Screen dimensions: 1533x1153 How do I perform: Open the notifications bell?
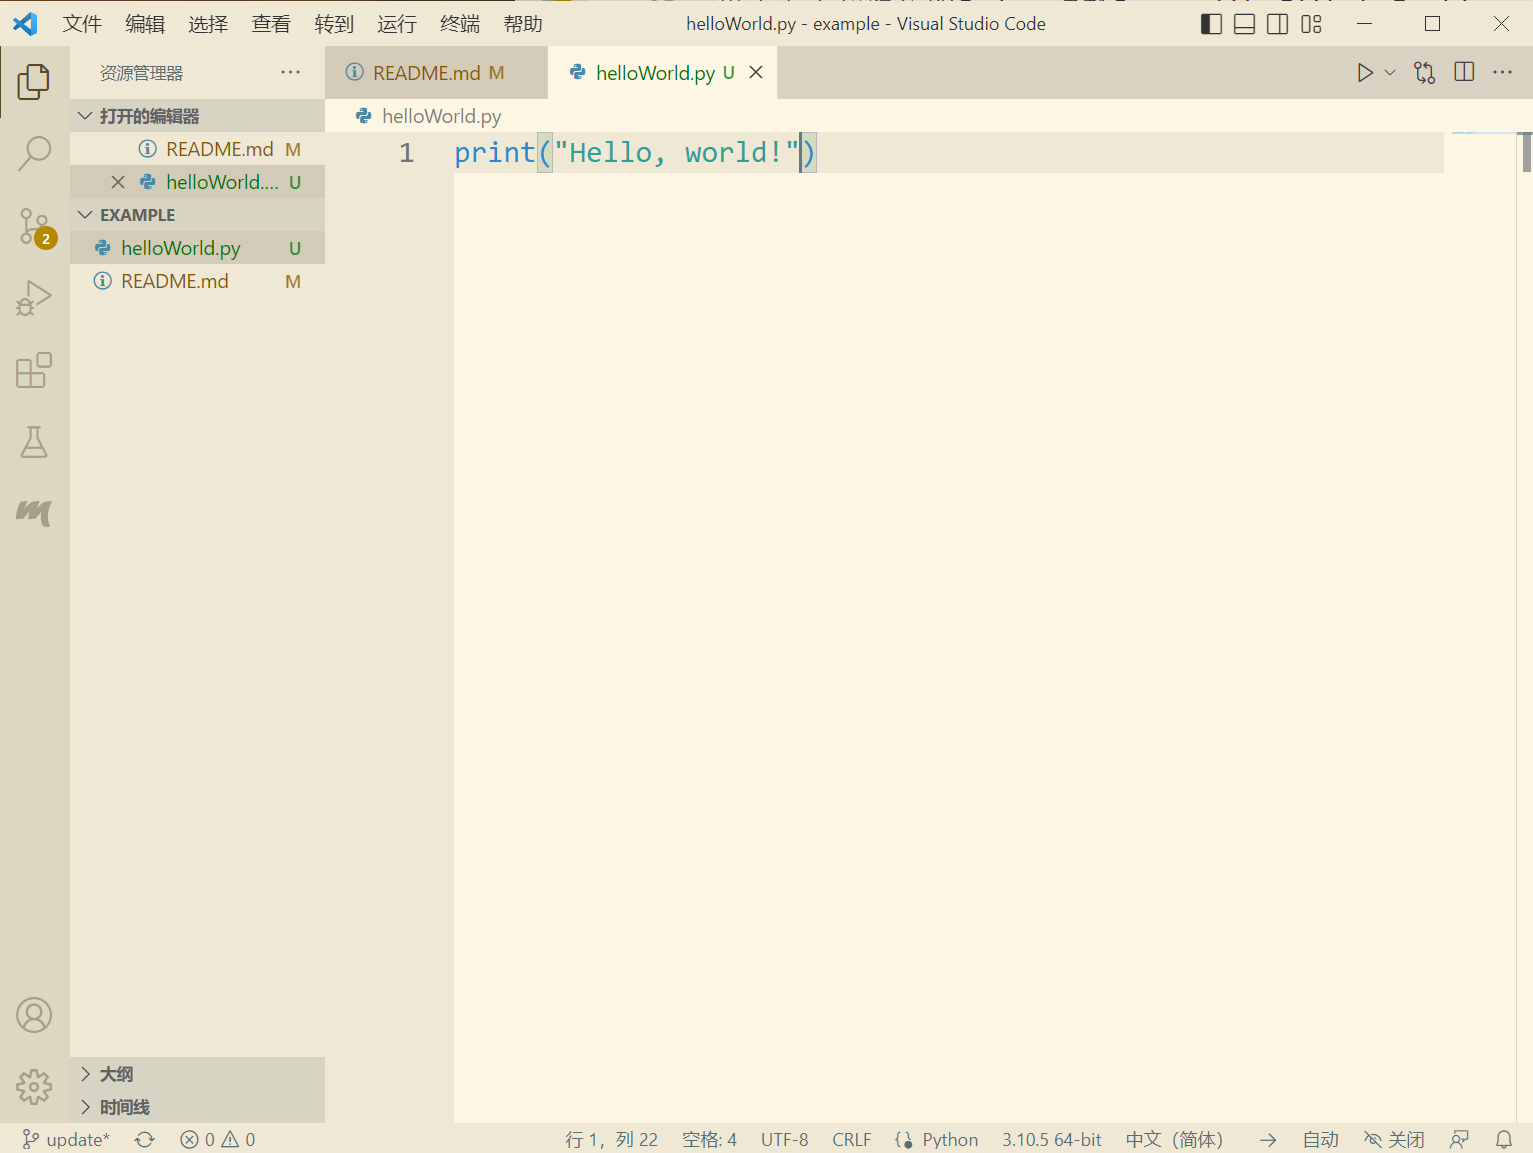point(1504,1139)
